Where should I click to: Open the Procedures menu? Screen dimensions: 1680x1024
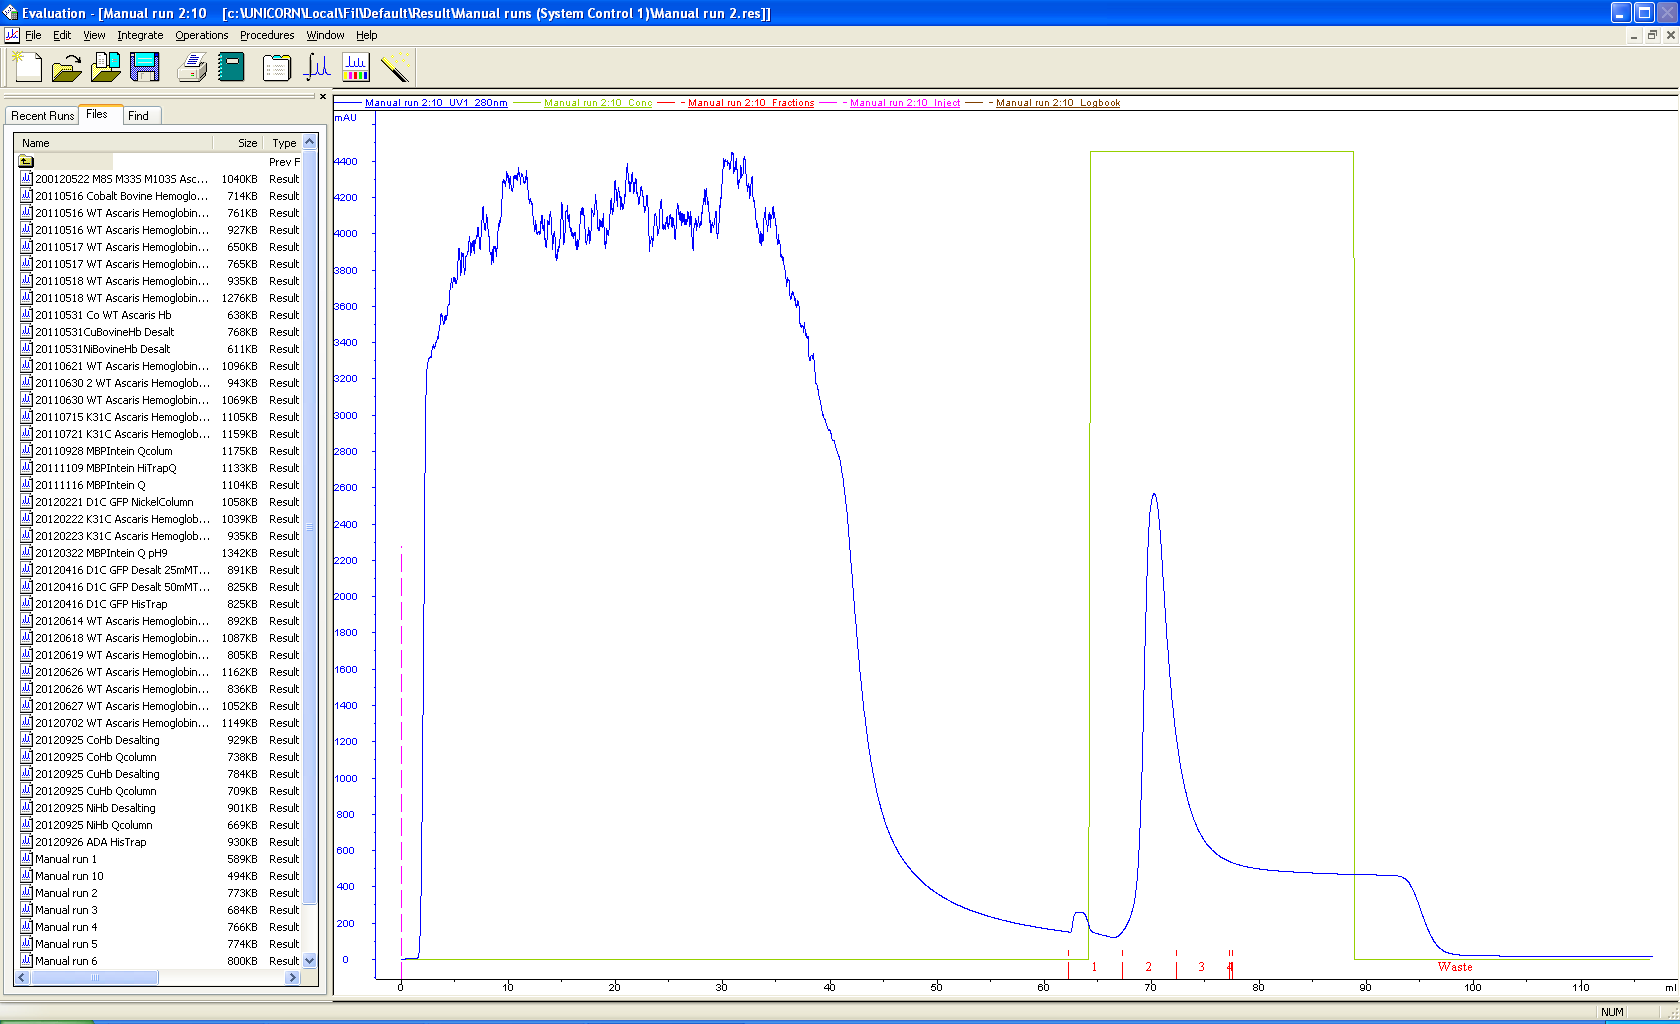pyautogui.click(x=267, y=35)
